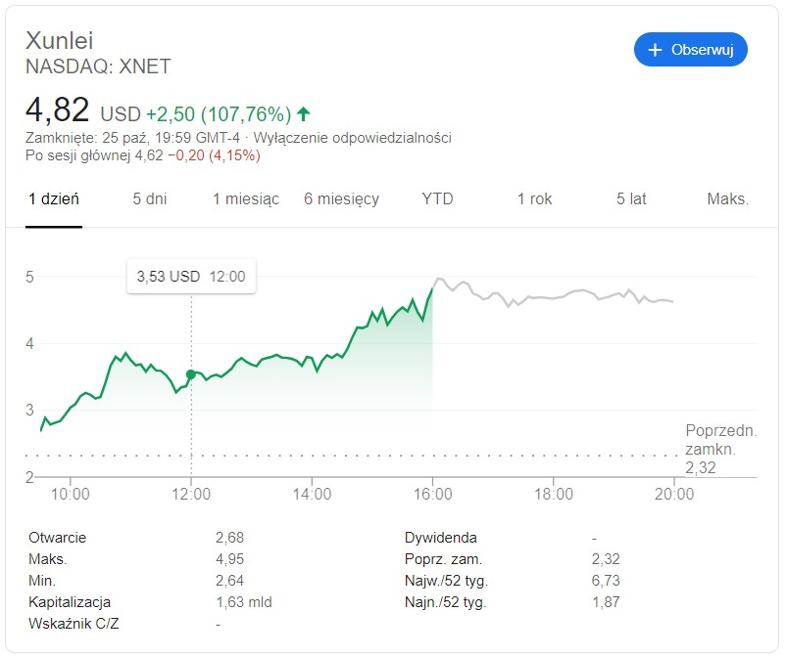Show the Maks. full history range
The image size is (786, 656).
point(727,199)
